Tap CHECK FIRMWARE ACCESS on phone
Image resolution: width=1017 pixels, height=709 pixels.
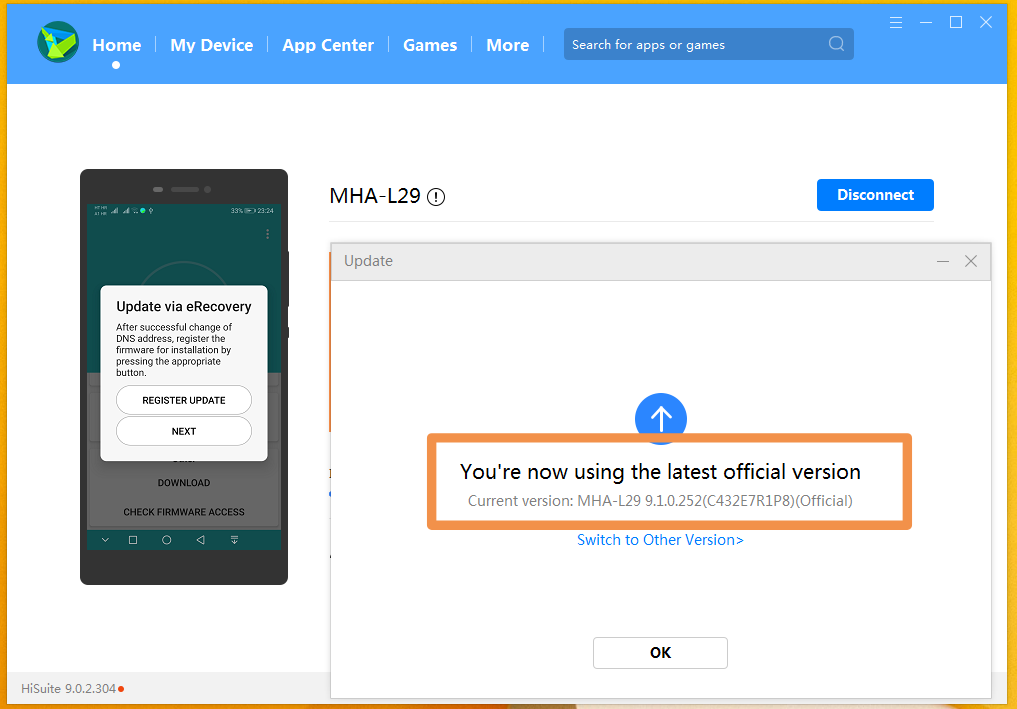[184, 512]
